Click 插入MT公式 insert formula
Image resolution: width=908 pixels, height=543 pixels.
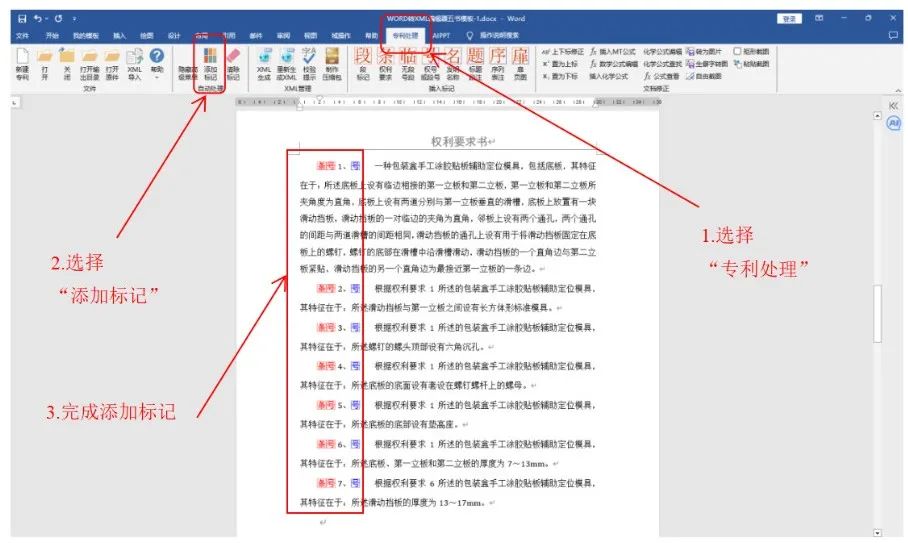[x=613, y=52]
